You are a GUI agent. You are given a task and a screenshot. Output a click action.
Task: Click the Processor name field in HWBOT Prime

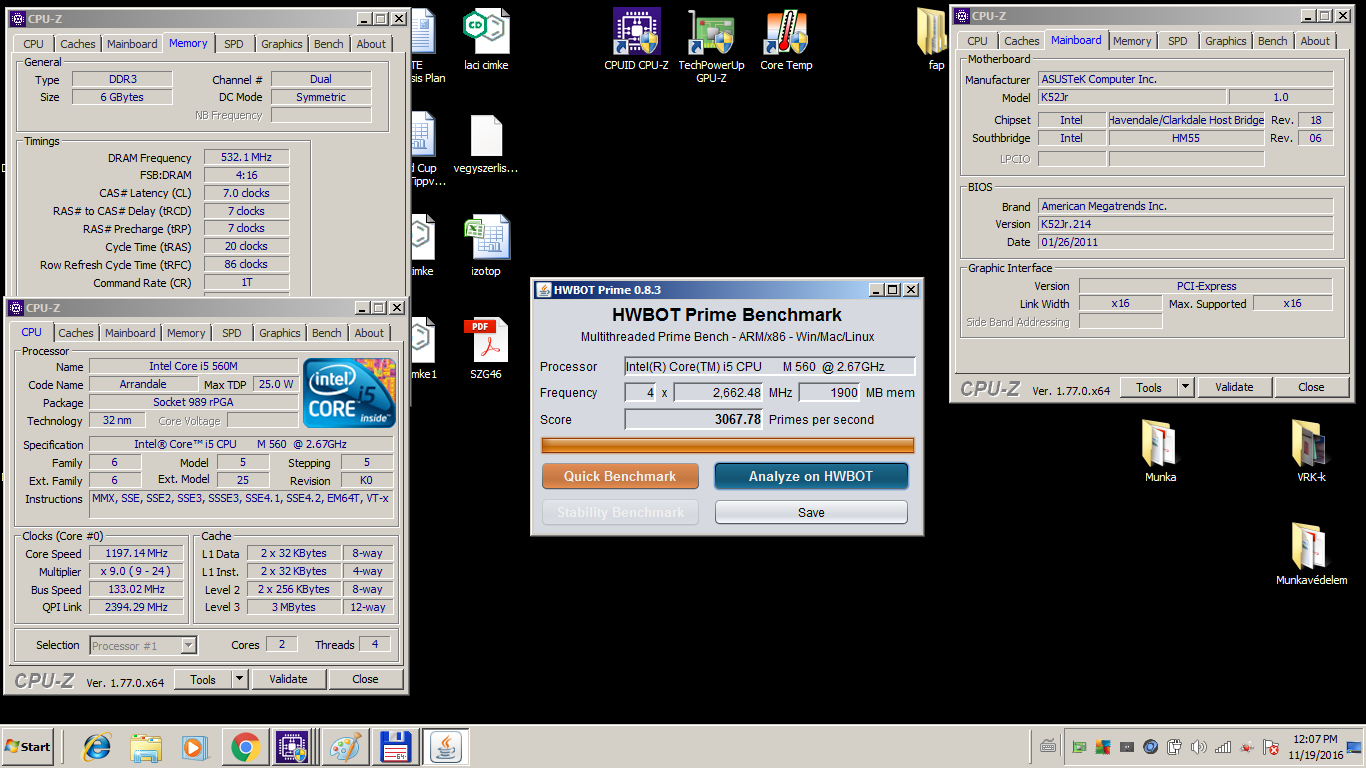[x=769, y=367]
